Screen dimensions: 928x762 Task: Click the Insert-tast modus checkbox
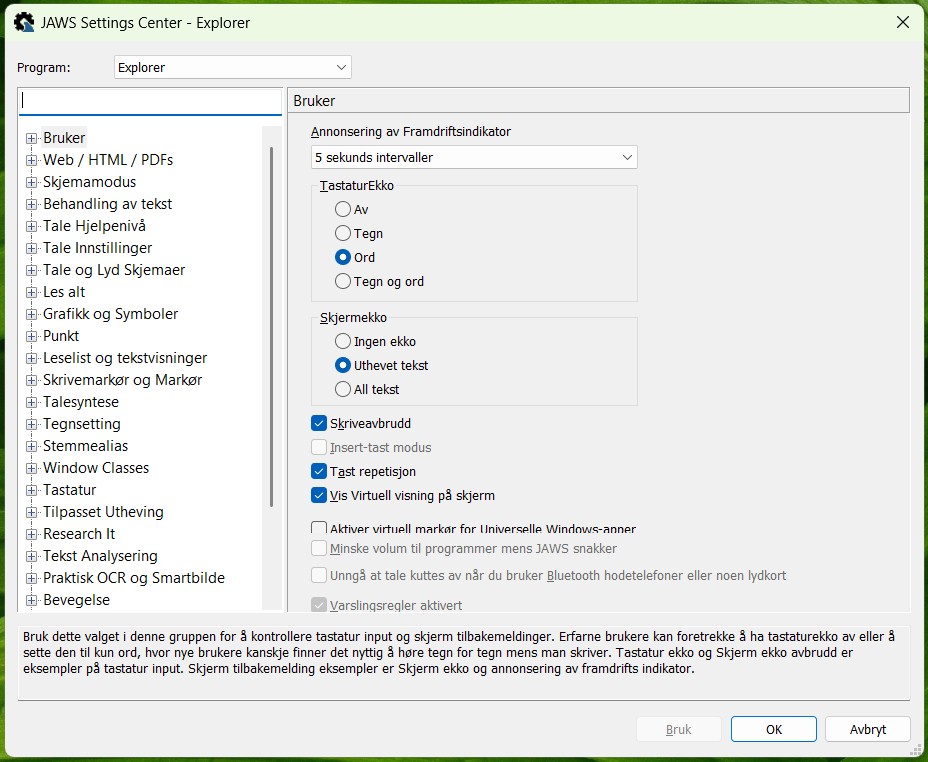point(319,447)
